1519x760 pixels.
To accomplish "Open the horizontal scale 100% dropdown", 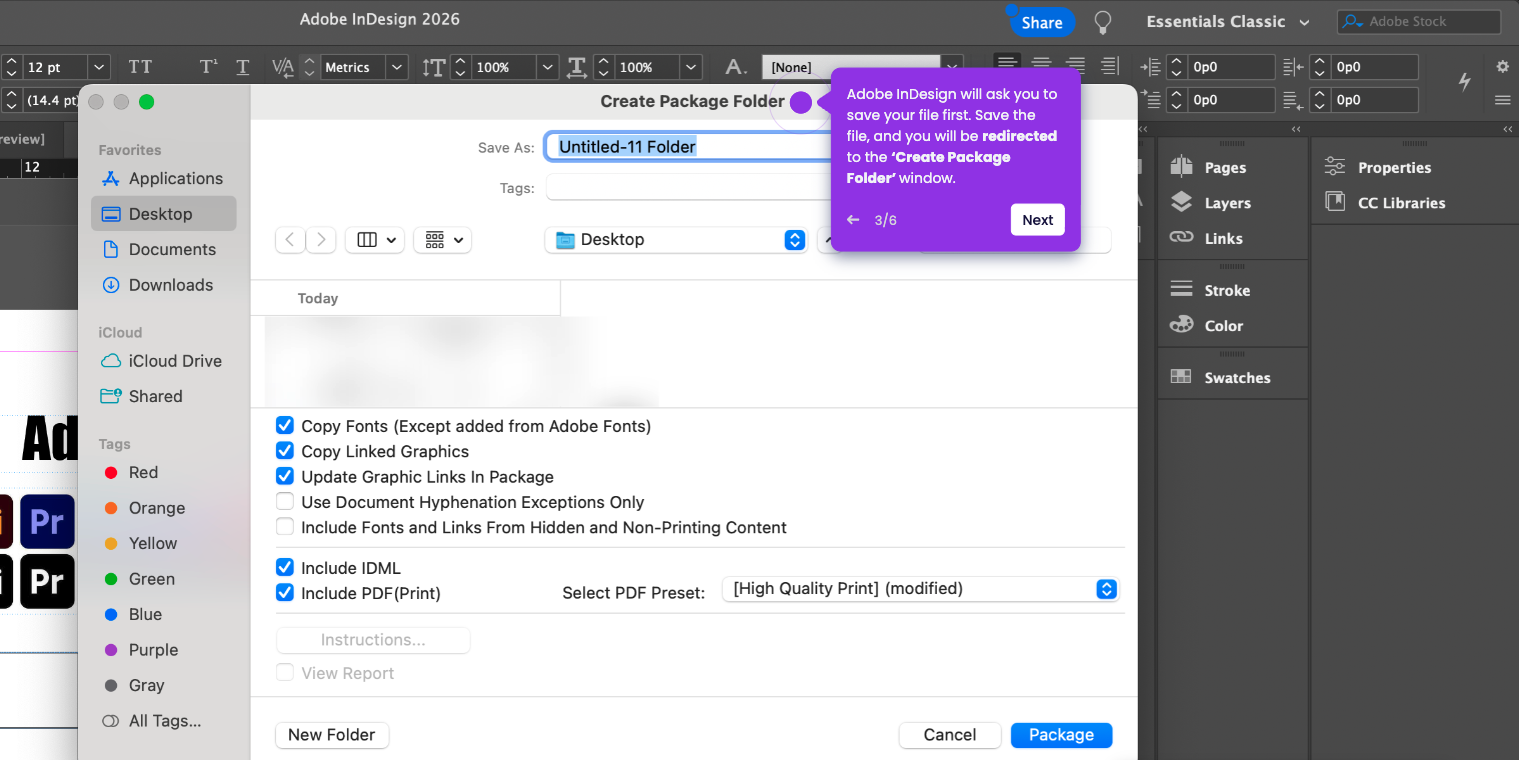I will point(691,67).
